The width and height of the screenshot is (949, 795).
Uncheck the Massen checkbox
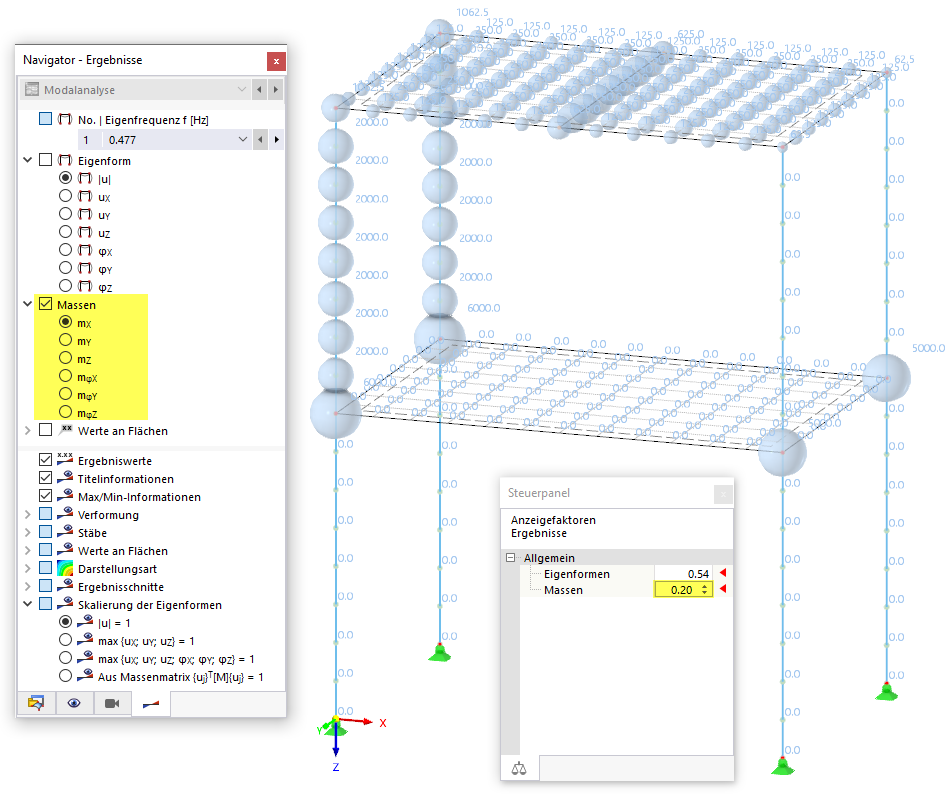(x=45, y=304)
